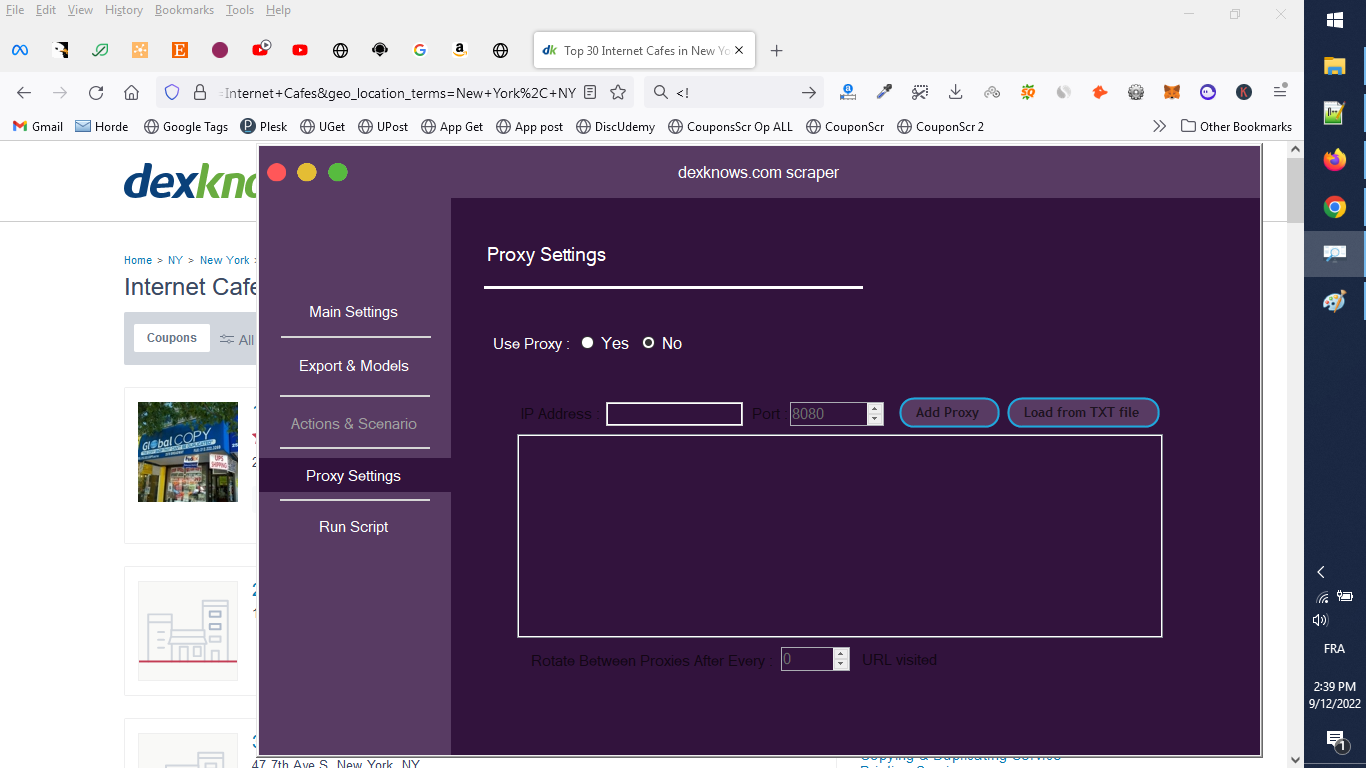
Task: Select the Proxy Settings sidebar item
Action: tap(354, 476)
